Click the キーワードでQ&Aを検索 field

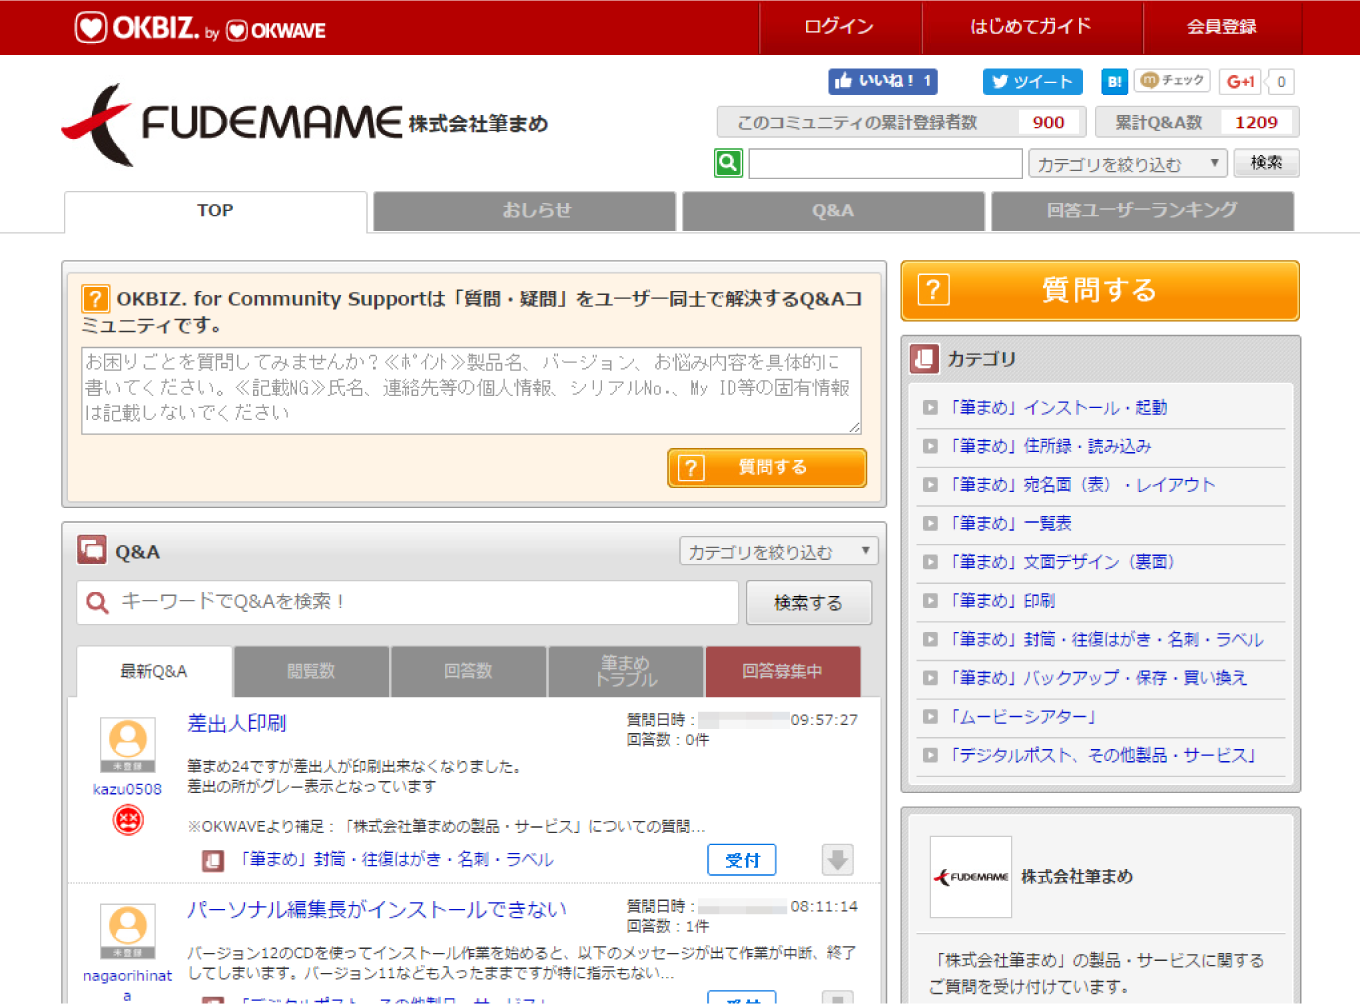tap(408, 602)
